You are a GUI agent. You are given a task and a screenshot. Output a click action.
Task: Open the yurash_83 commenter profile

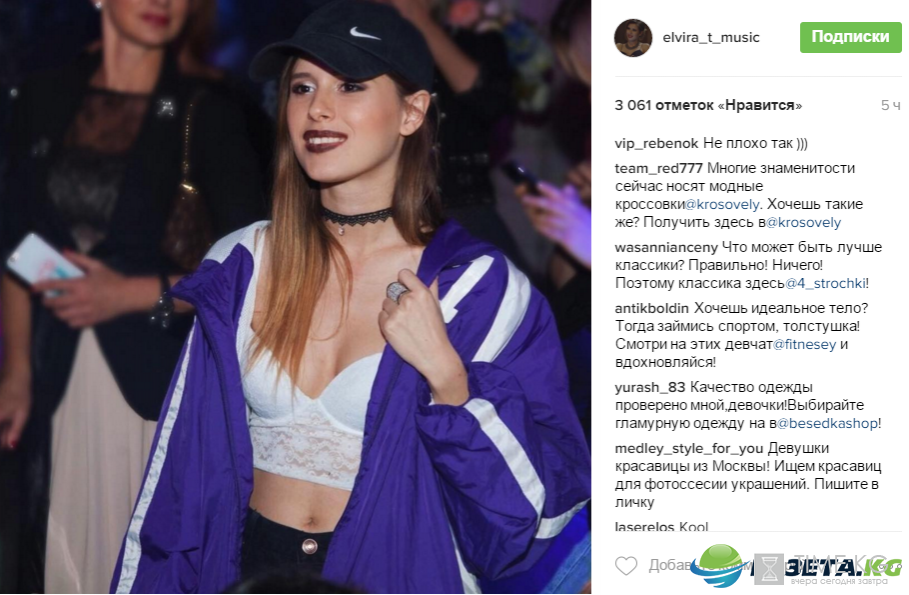pyautogui.click(x=650, y=387)
